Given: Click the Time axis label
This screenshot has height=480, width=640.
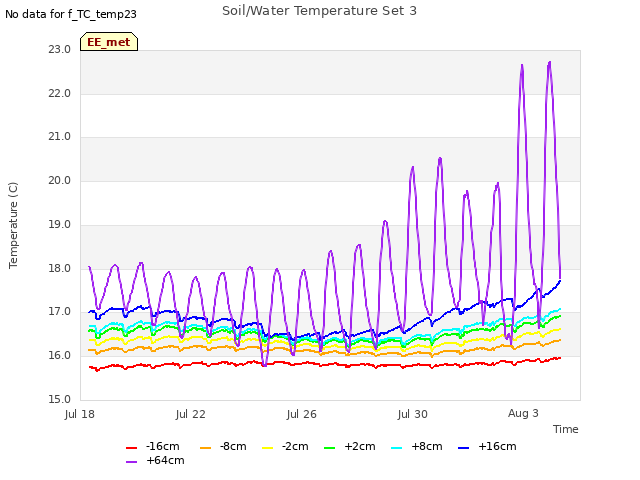Looking at the screenshot, I should click(566, 429).
